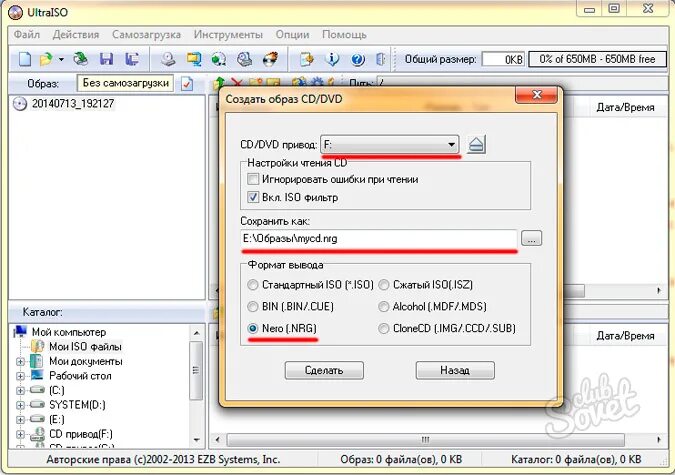Open the Помощь menu
675x475 pixels.
[344, 34]
